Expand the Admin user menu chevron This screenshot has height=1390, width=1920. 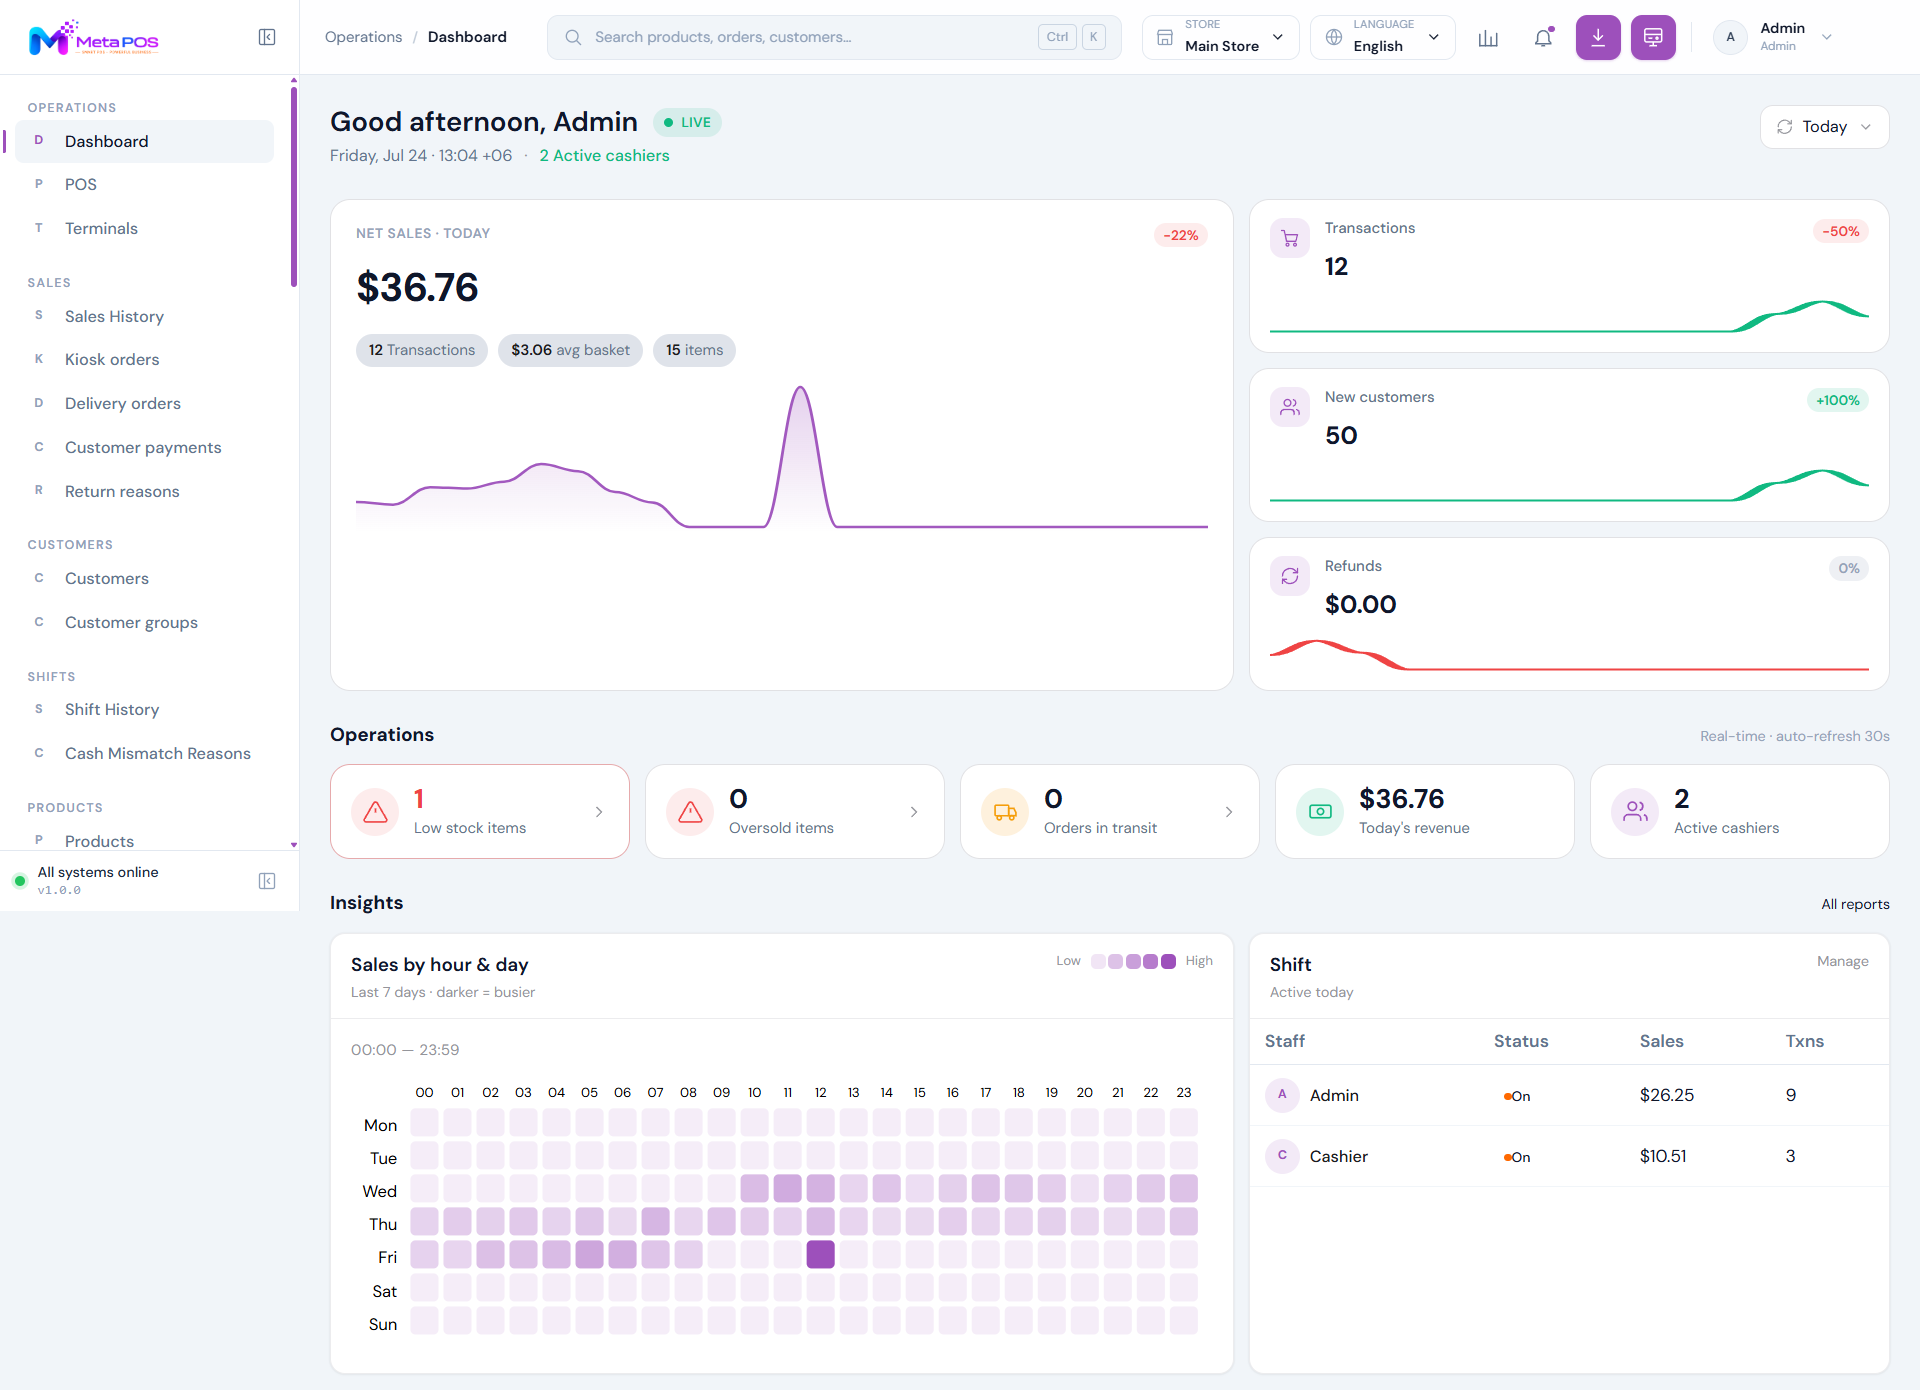coord(1827,38)
